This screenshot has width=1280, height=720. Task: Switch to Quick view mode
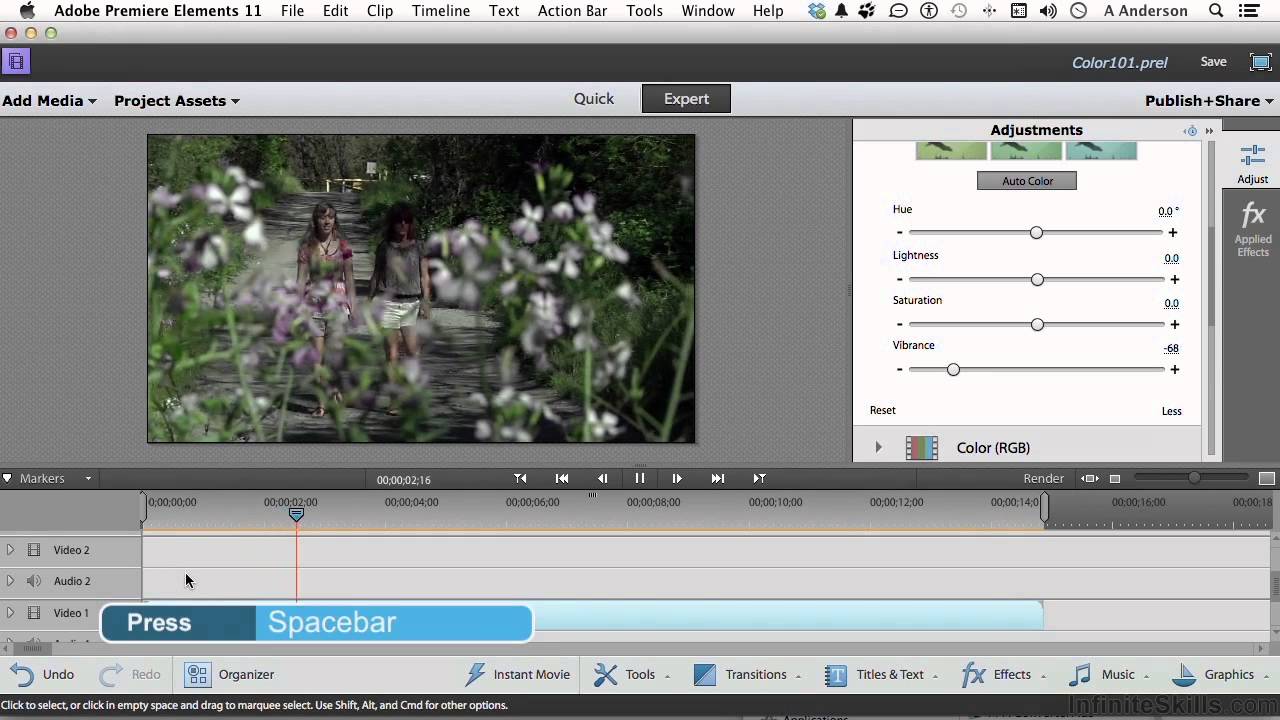click(594, 99)
